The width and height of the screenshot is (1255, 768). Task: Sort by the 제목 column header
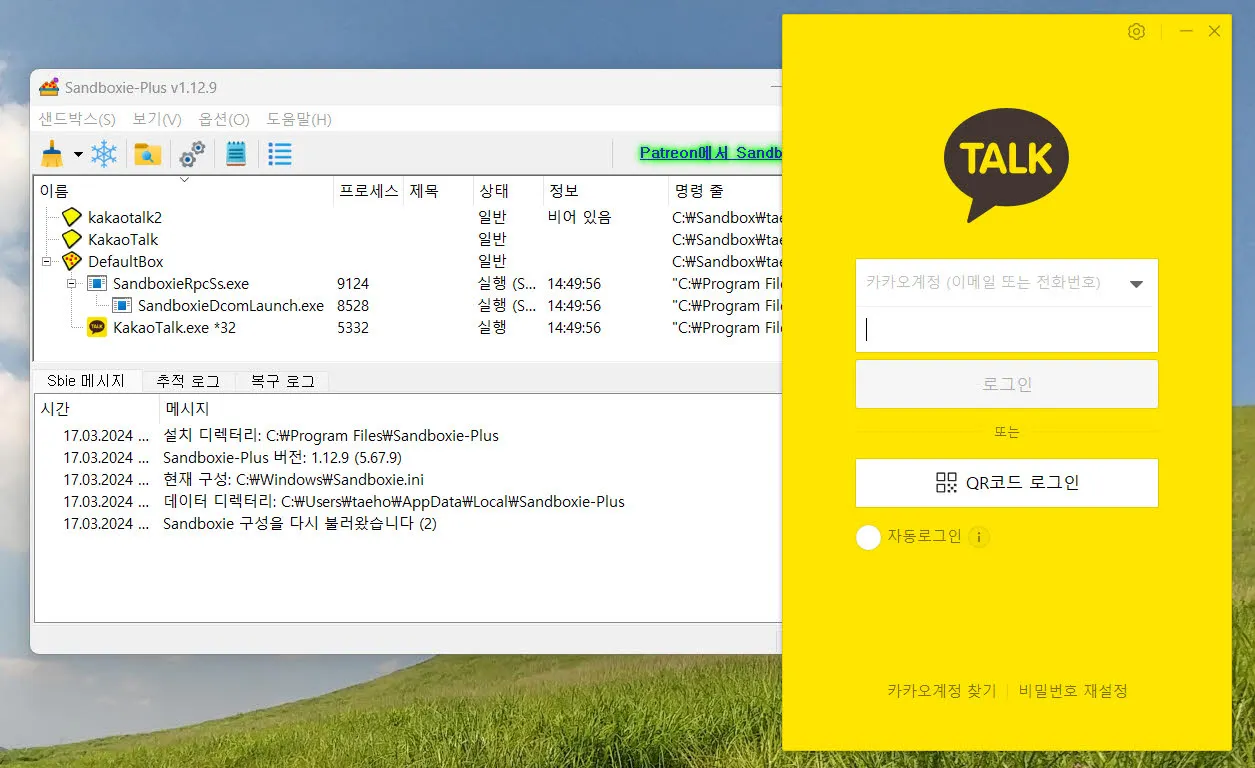(x=438, y=191)
